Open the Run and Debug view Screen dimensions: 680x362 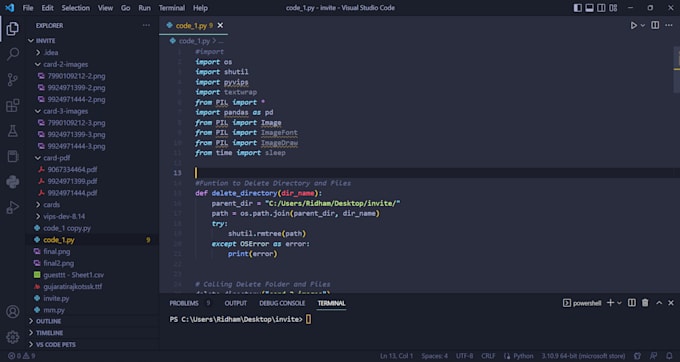(x=13, y=207)
